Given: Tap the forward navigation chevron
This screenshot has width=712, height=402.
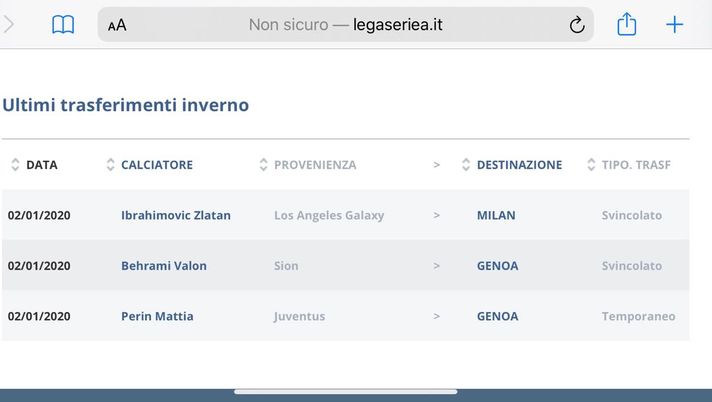Looking at the screenshot, I should 9,25.
